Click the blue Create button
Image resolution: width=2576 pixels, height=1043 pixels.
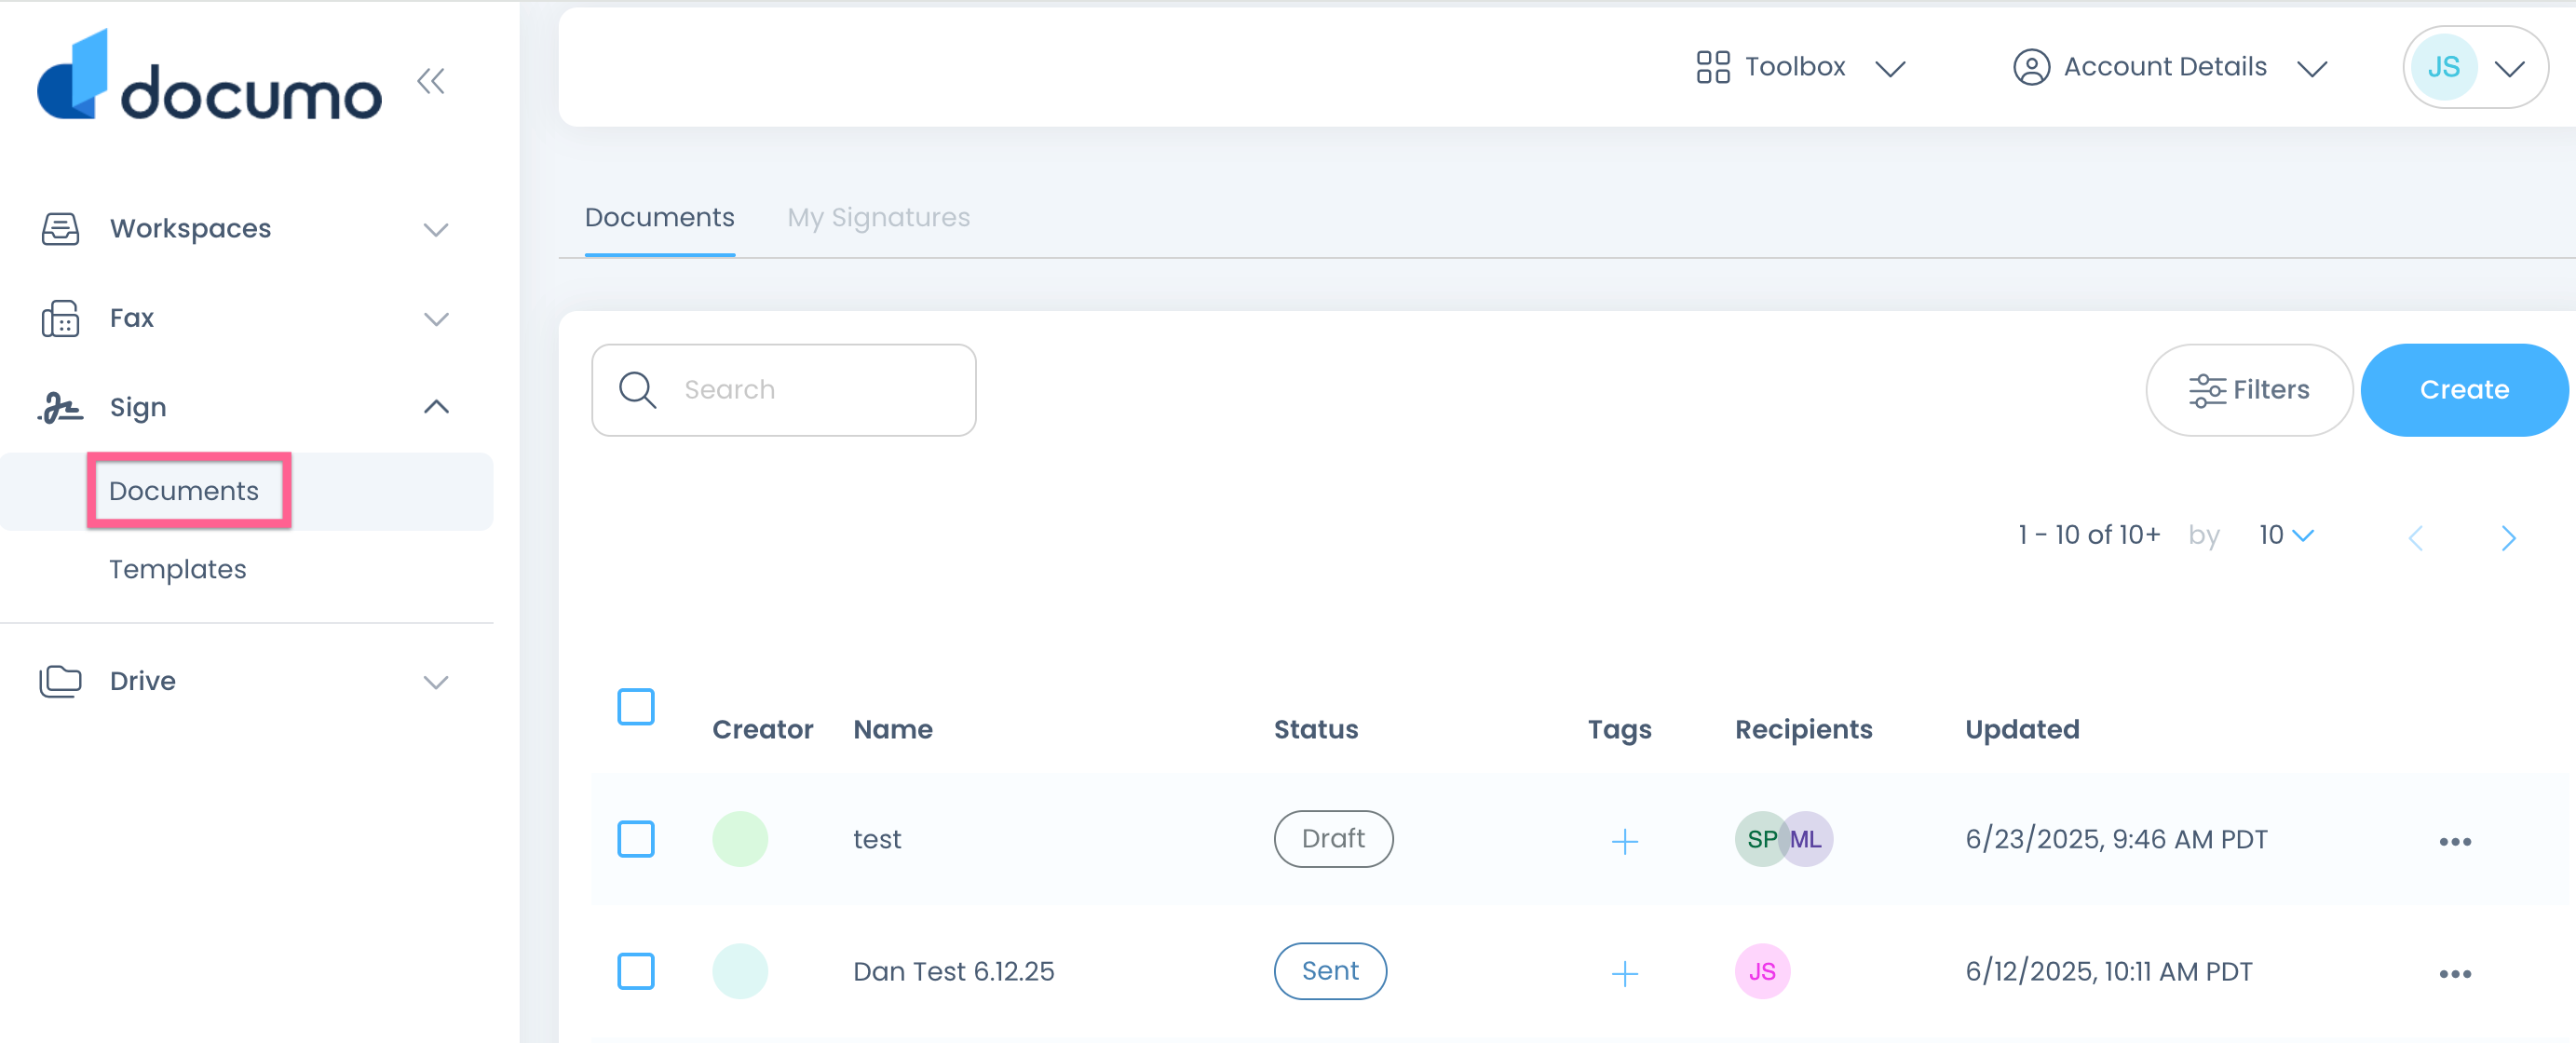click(x=2463, y=390)
